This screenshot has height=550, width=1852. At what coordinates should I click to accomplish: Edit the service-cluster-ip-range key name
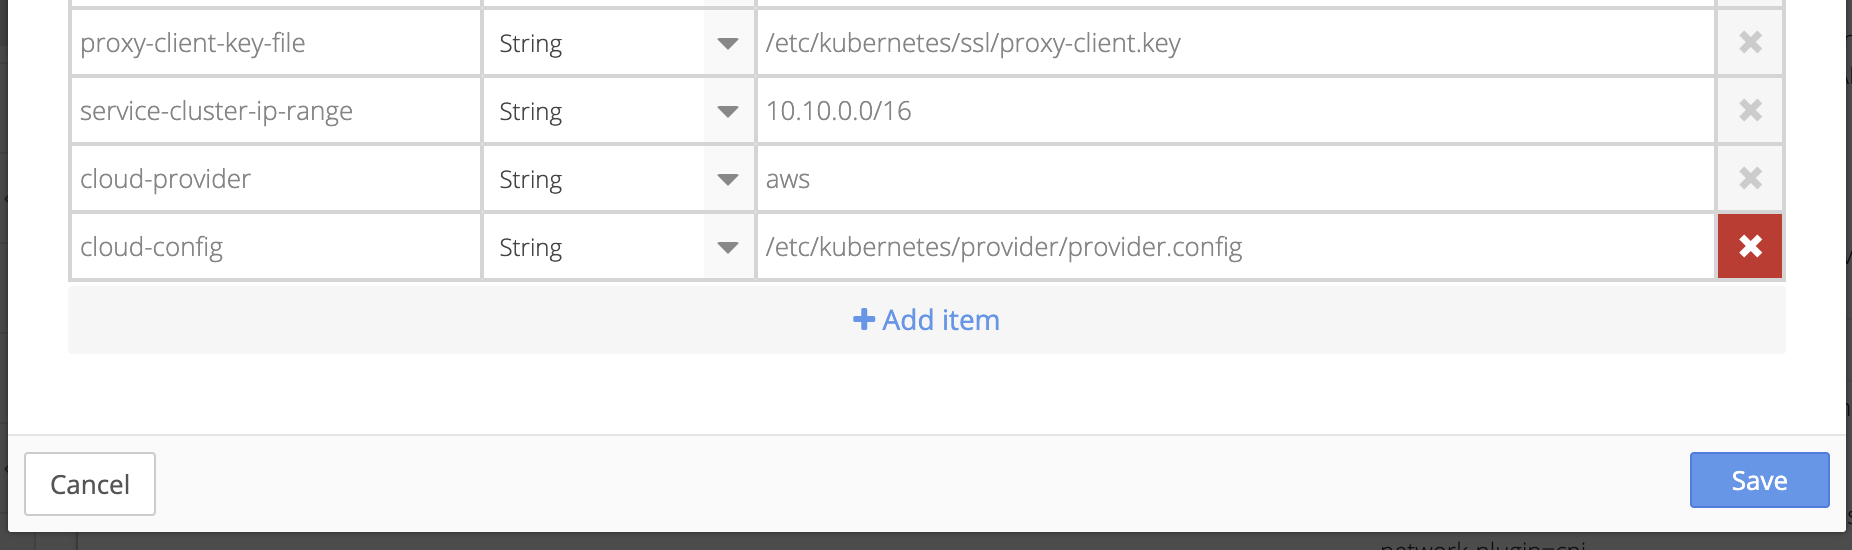coord(276,110)
